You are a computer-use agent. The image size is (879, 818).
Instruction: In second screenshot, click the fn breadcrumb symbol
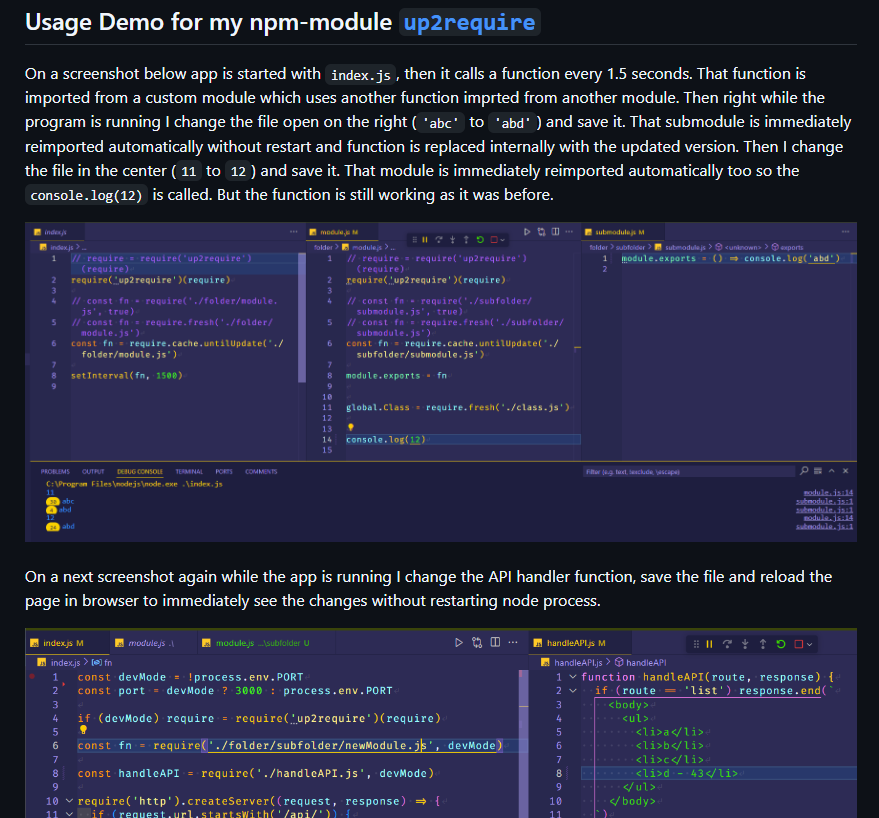coord(102,663)
